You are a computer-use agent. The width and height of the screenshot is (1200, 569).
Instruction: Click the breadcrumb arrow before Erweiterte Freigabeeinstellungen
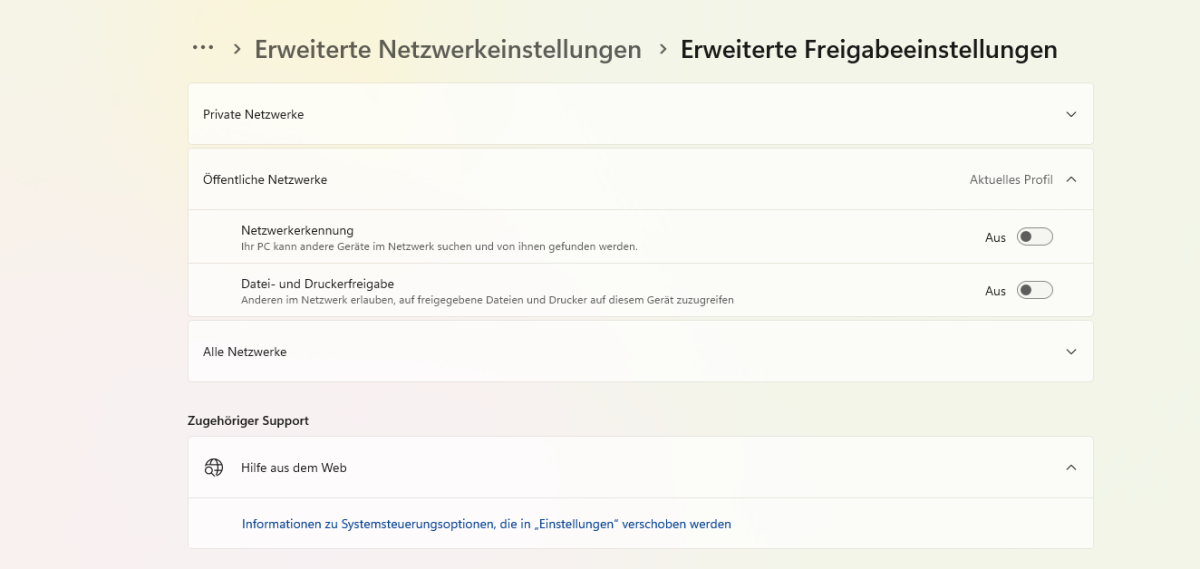tap(663, 49)
